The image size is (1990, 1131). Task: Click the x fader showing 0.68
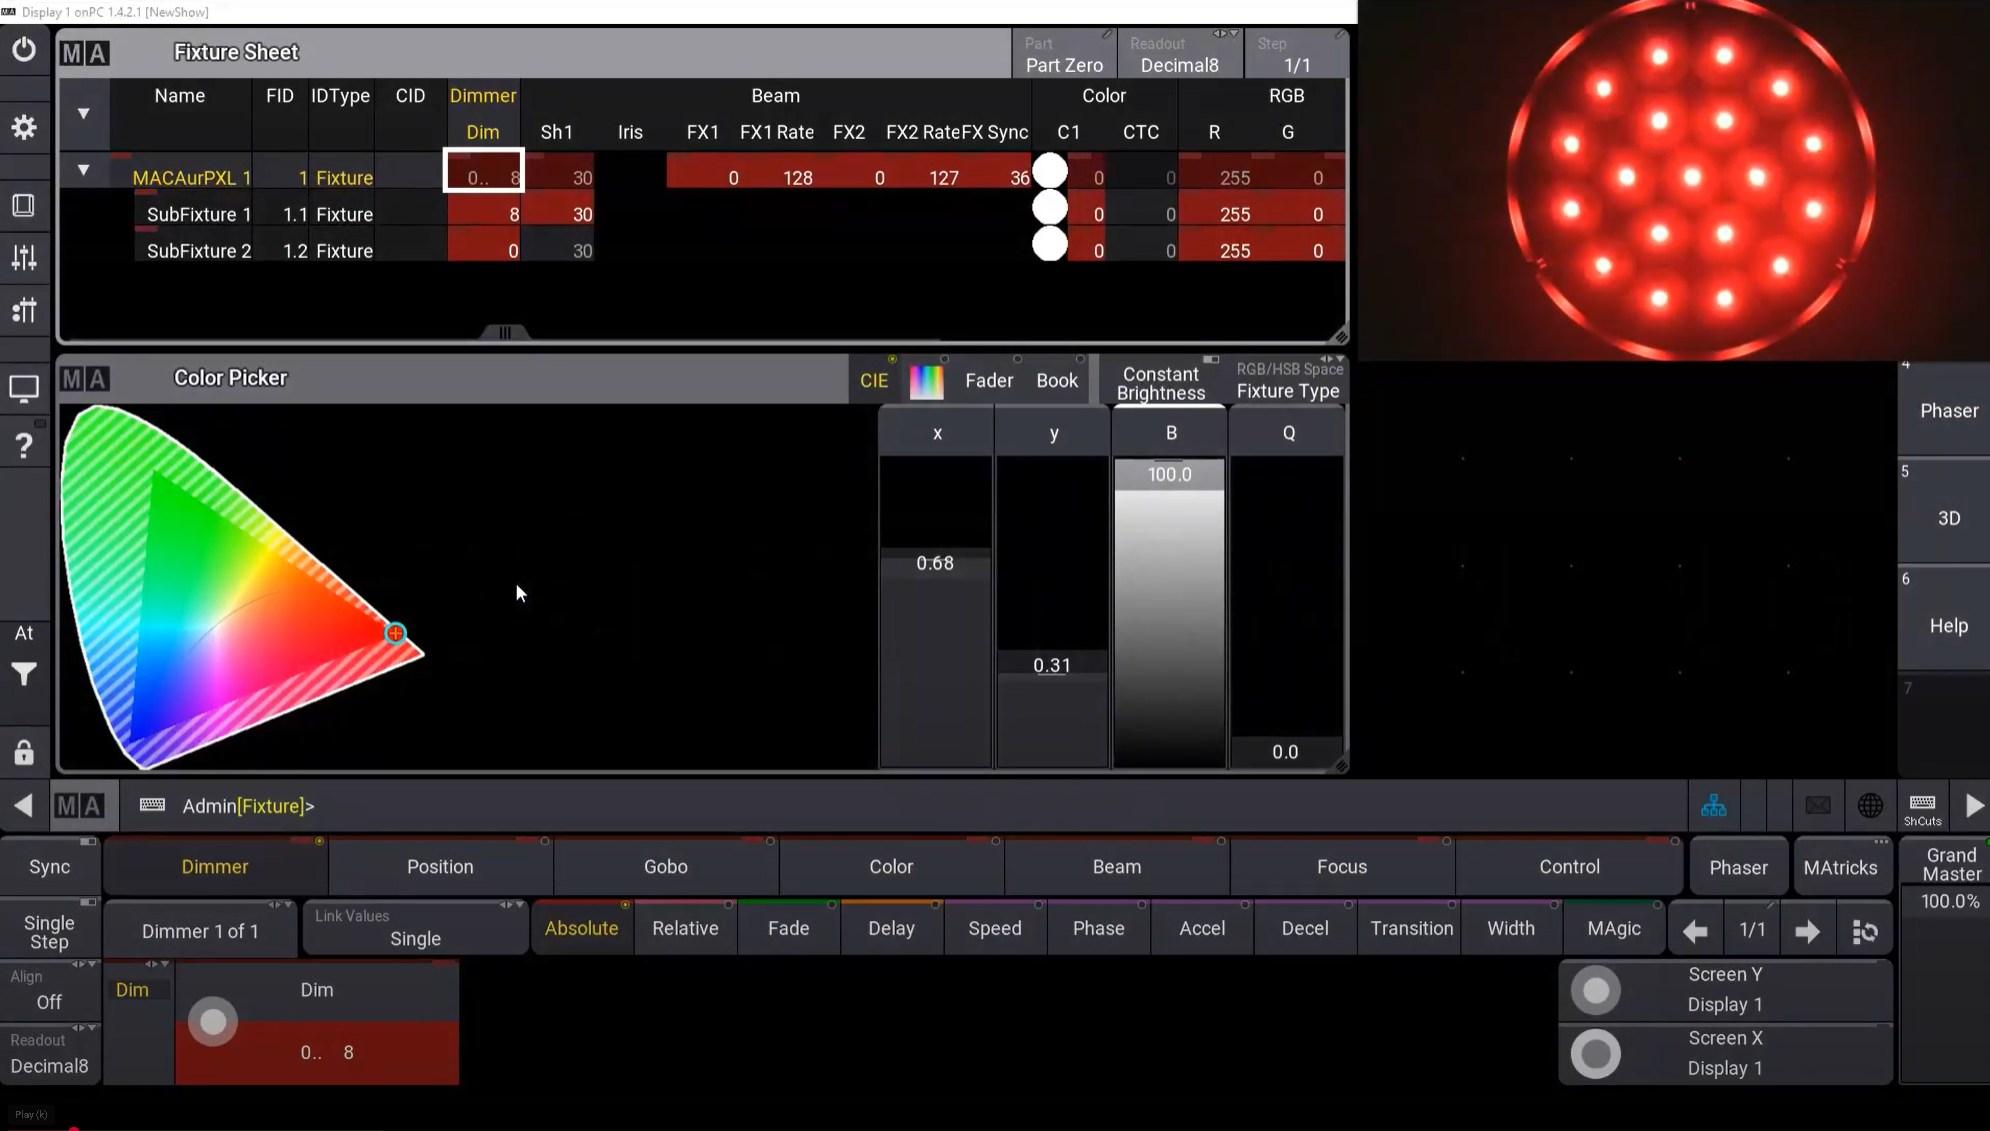[936, 612]
